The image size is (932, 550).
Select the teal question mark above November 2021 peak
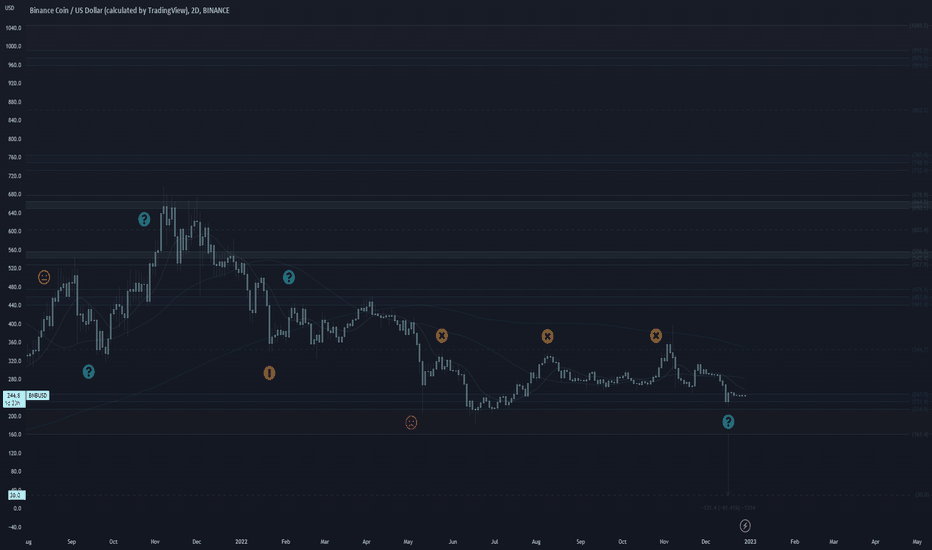click(x=144, y=219)
